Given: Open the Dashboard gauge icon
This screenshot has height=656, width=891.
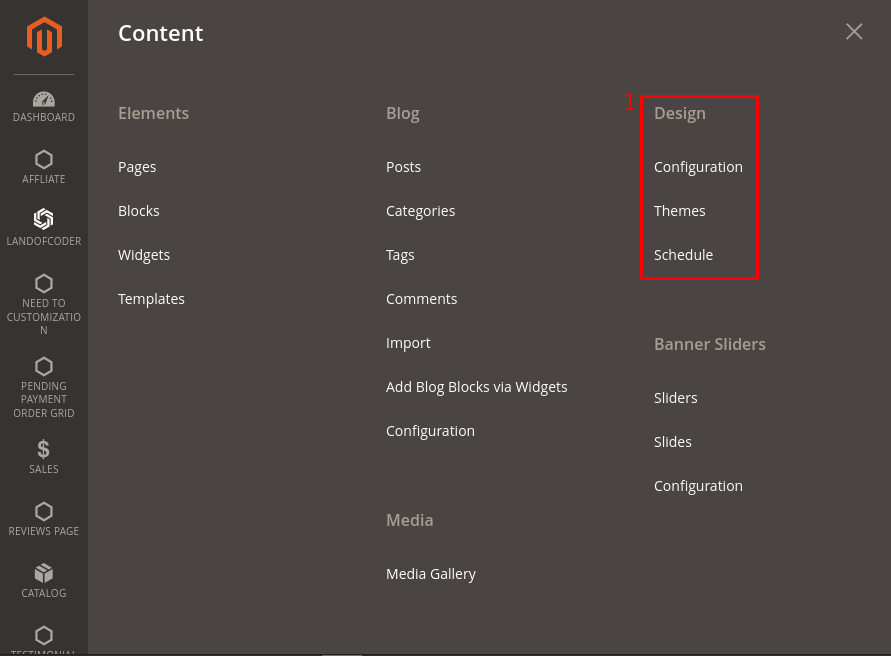Looking at the screenshot, I should (x=44, y=100).
